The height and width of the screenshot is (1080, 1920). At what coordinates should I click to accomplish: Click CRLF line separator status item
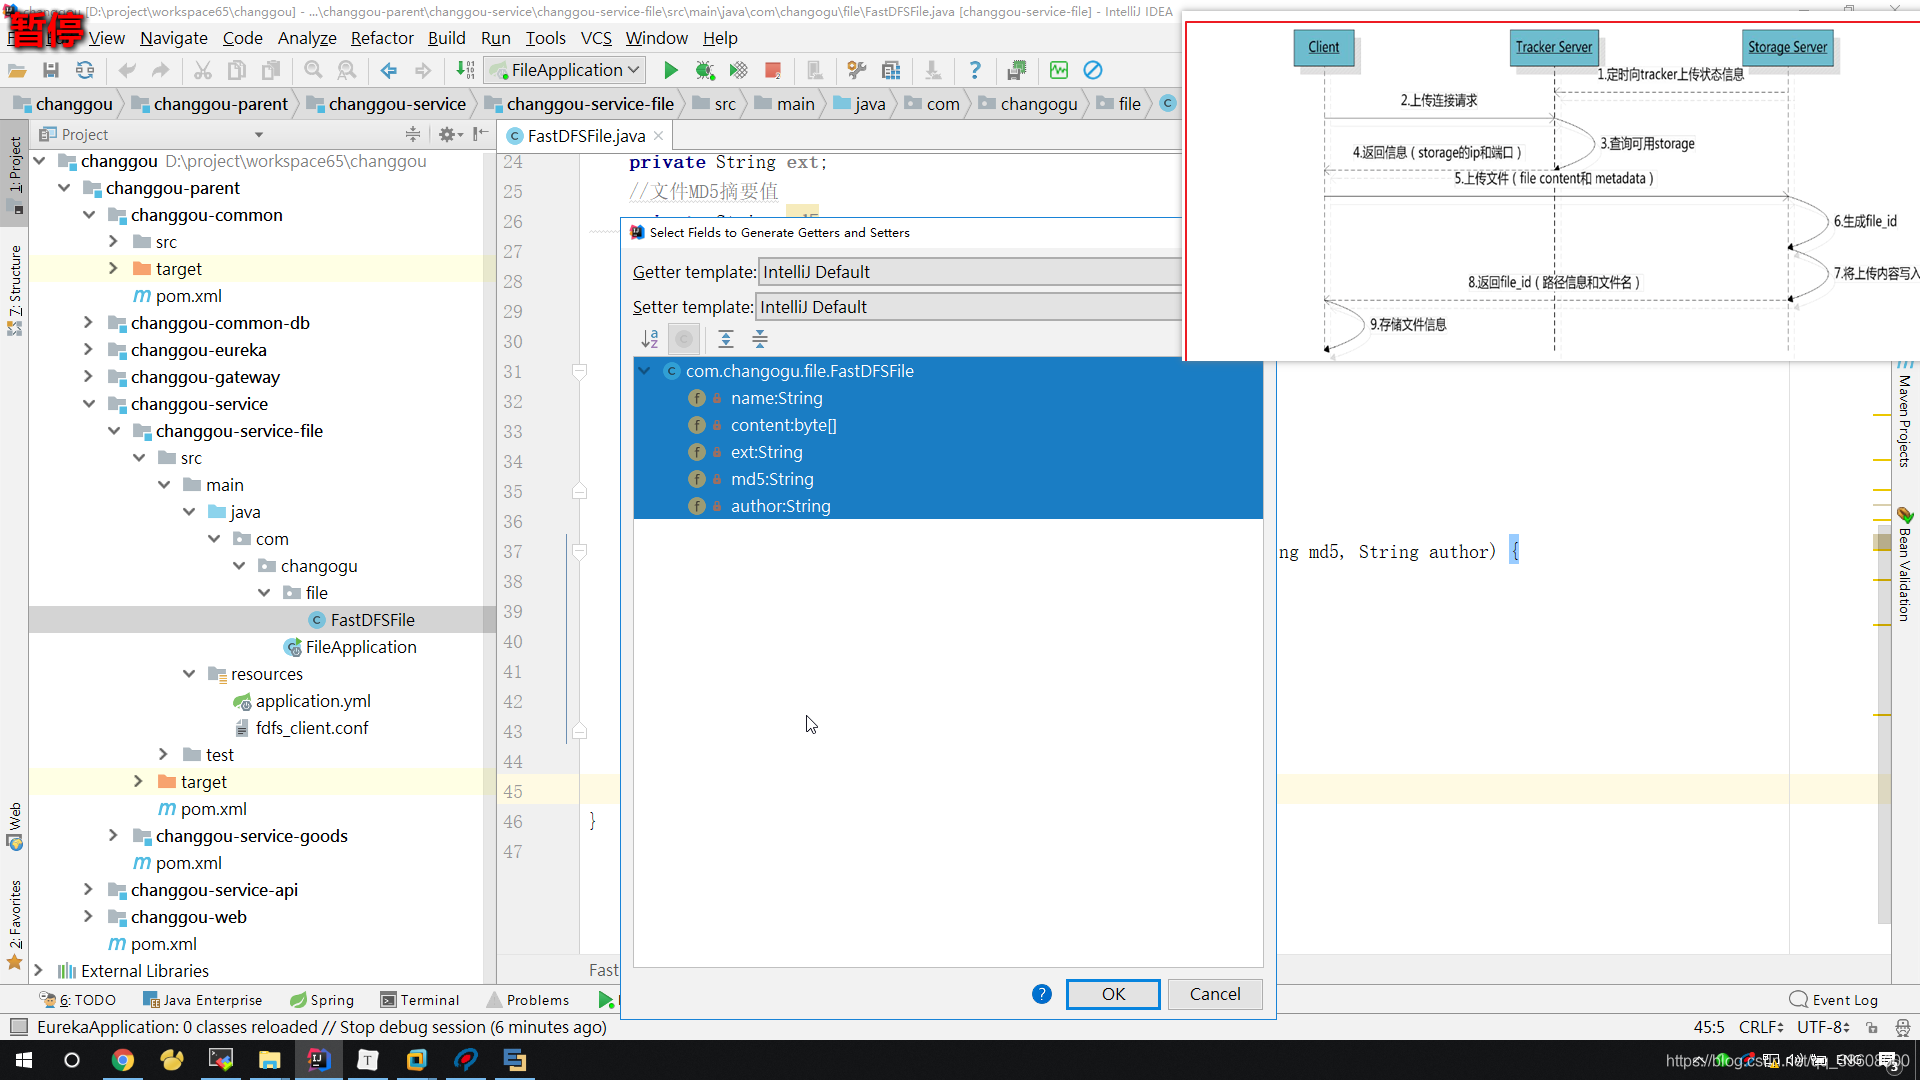pos(1761,1027)
